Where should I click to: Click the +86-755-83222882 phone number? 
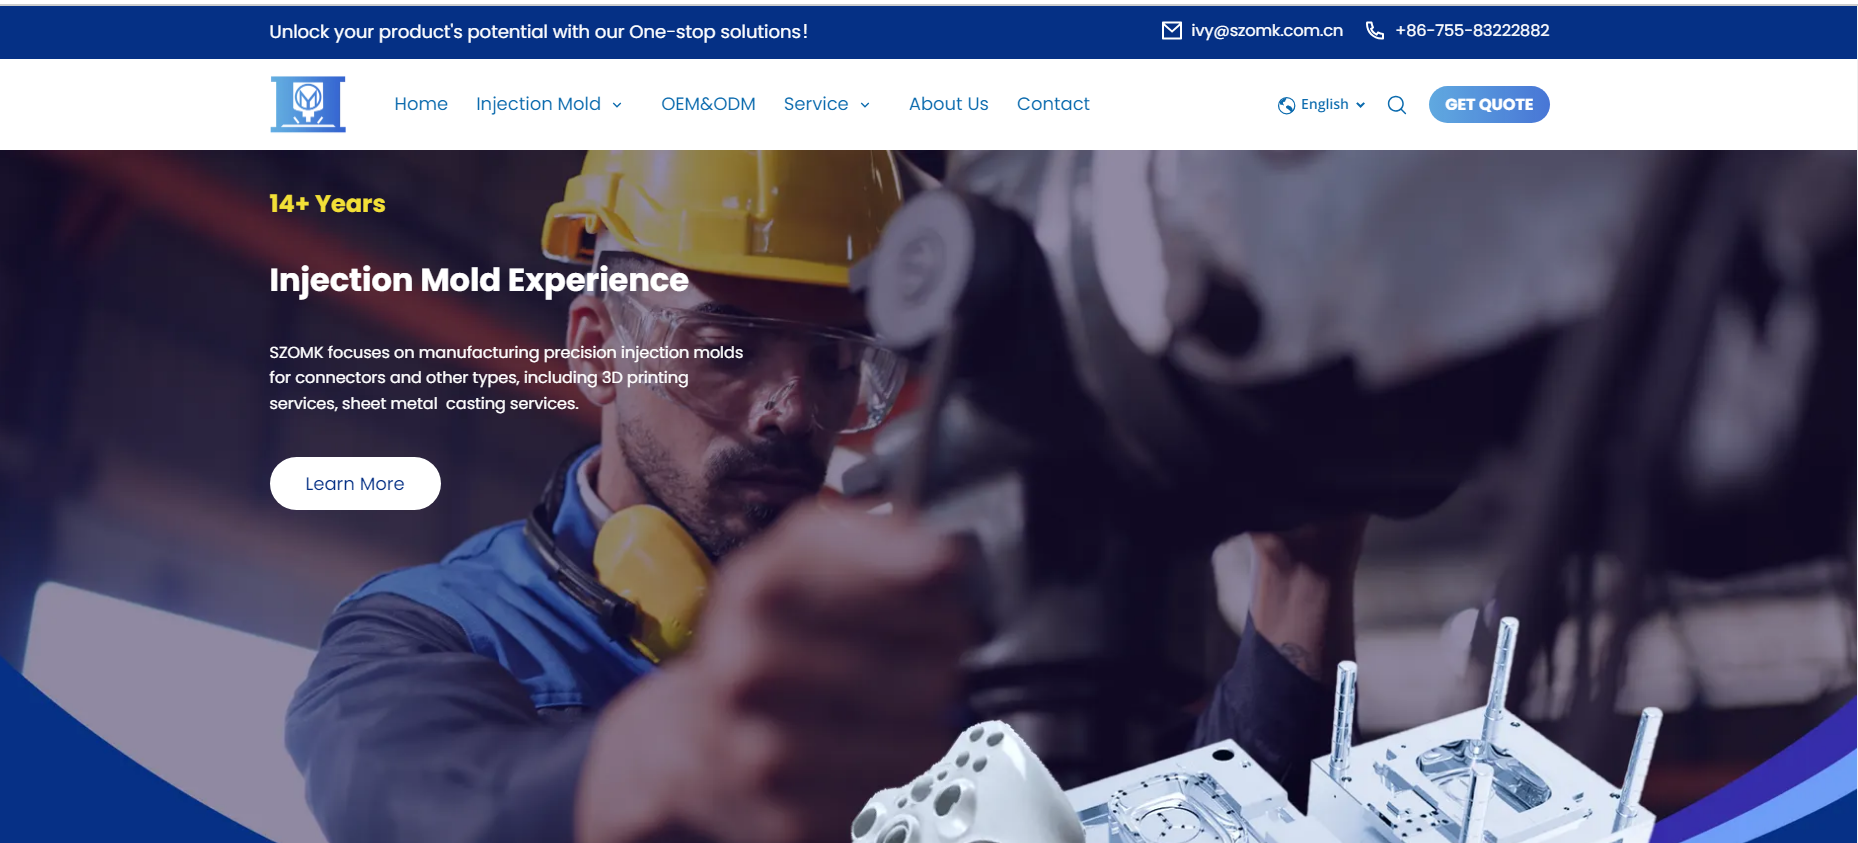pos(1472,31)
